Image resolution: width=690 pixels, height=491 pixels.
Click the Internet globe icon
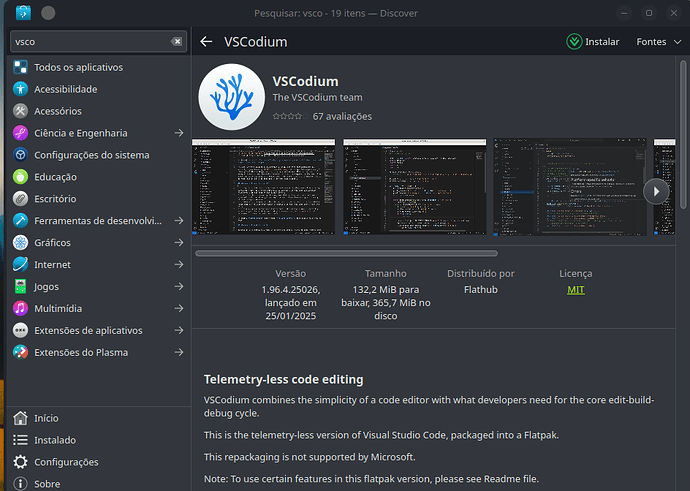pos(20,264)
